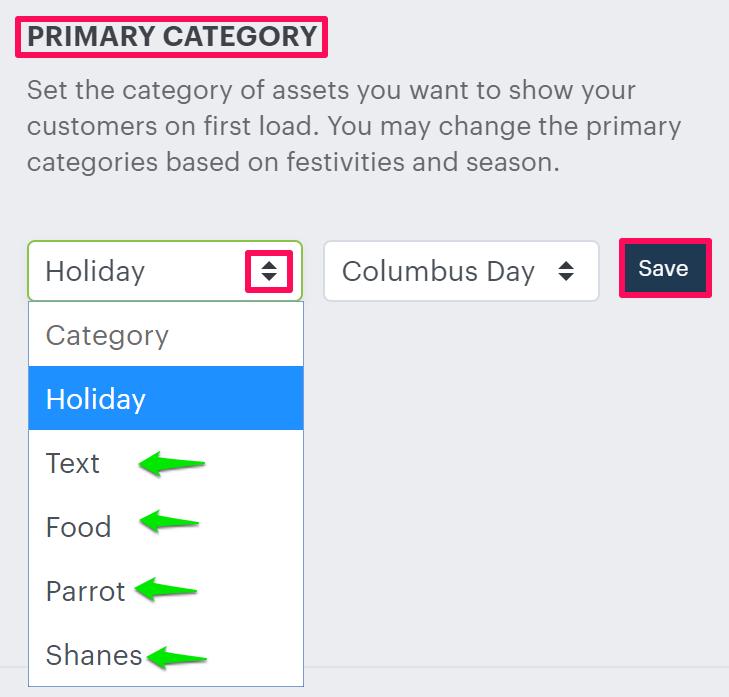Select the Shanes list option
The image size is (729, 697).
[94, 655]
